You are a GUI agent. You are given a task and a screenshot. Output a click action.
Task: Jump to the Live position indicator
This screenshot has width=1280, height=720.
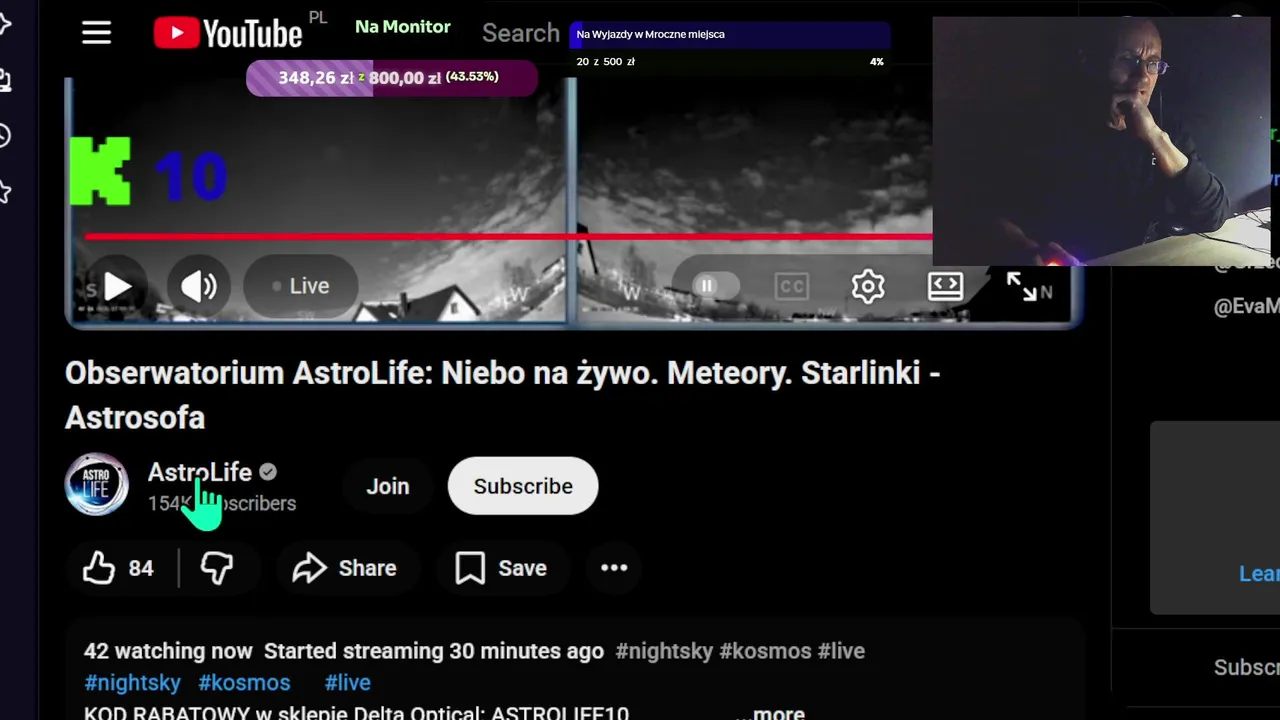point(300,286)
